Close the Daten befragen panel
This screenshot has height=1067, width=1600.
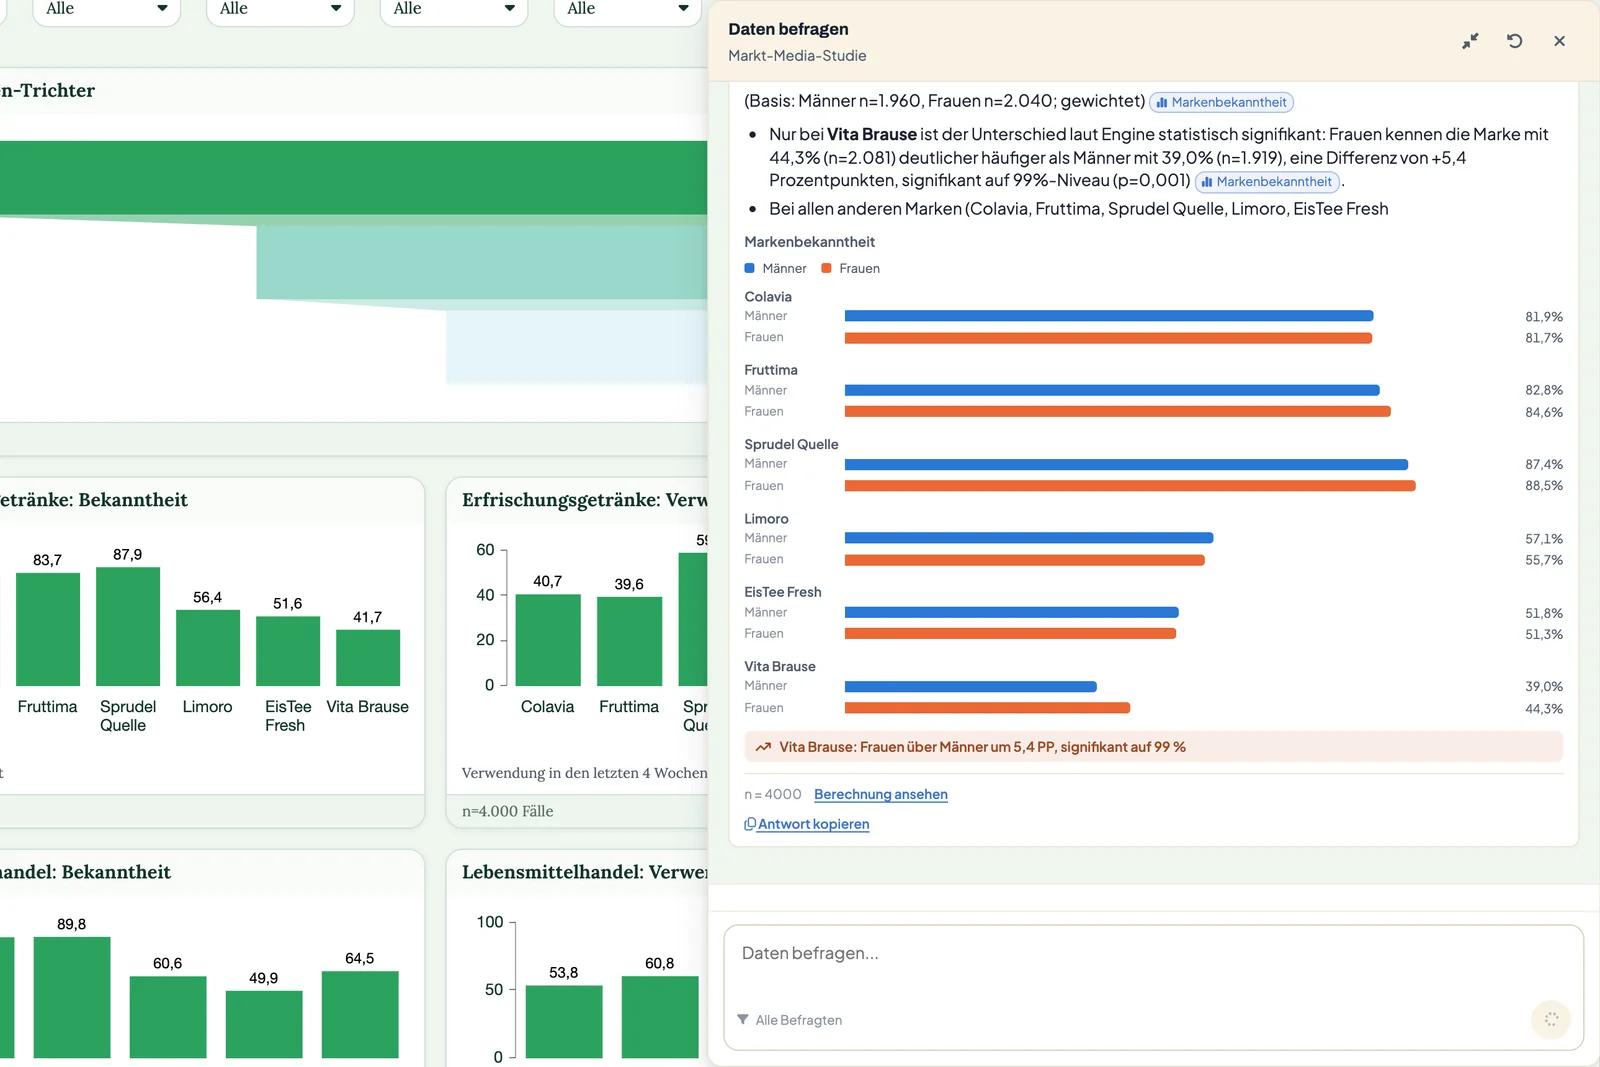pyautogui.click(x=1559, y=41)
